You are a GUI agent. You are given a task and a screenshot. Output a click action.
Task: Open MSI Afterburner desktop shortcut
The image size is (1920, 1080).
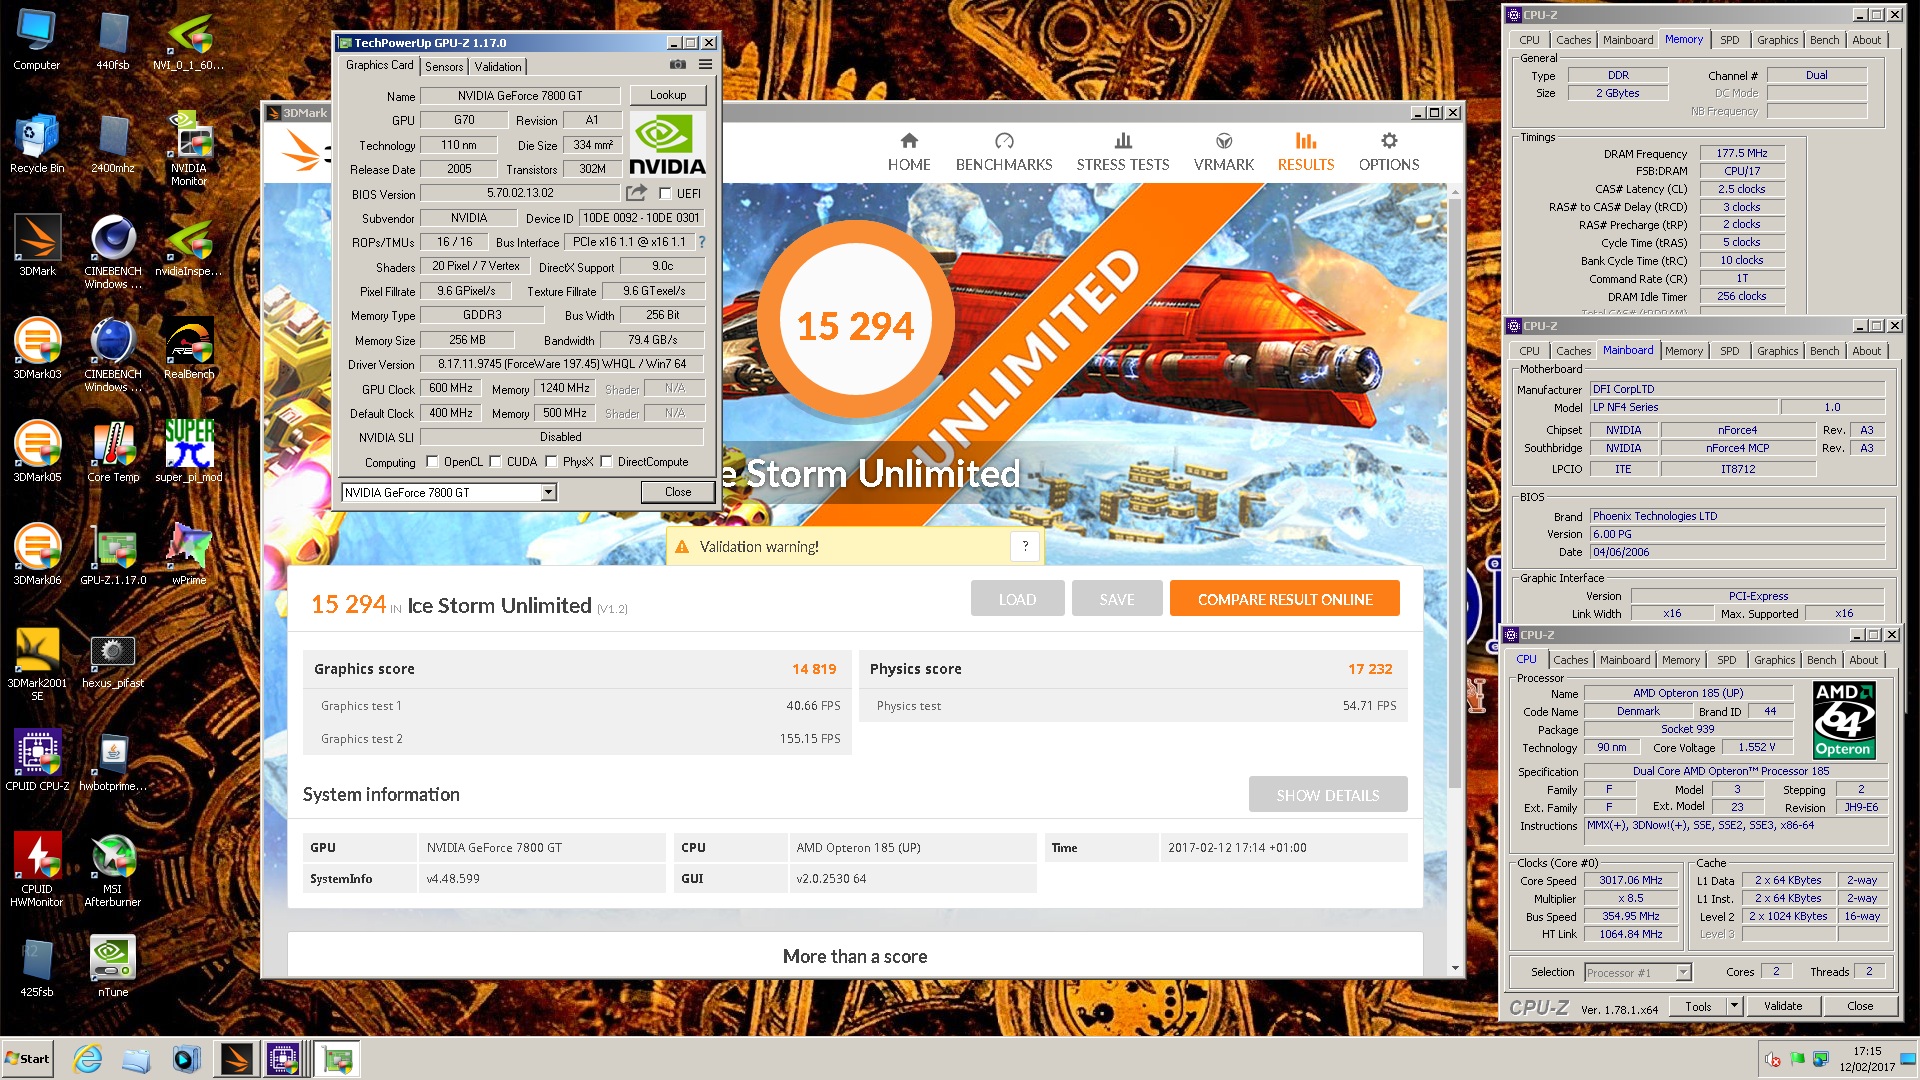(113, 870)
